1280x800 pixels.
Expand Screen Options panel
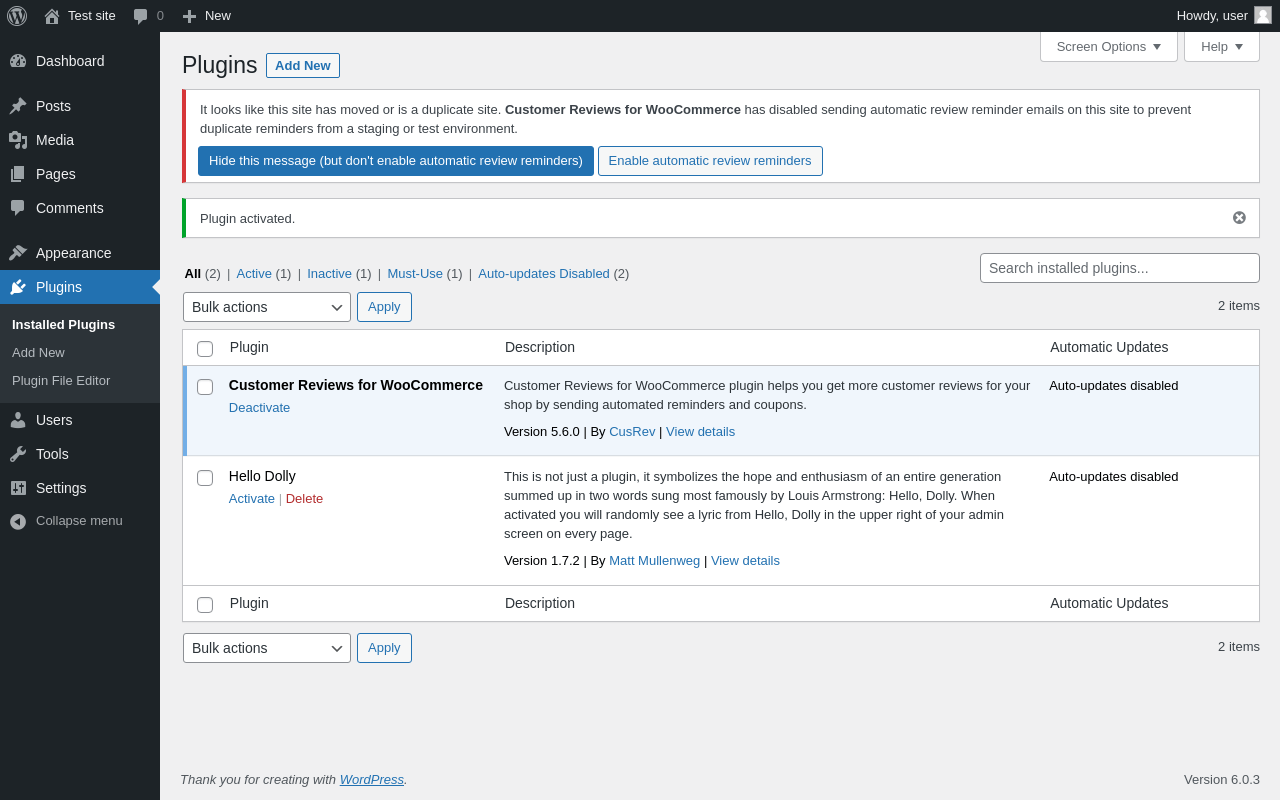pos(1109,46)
